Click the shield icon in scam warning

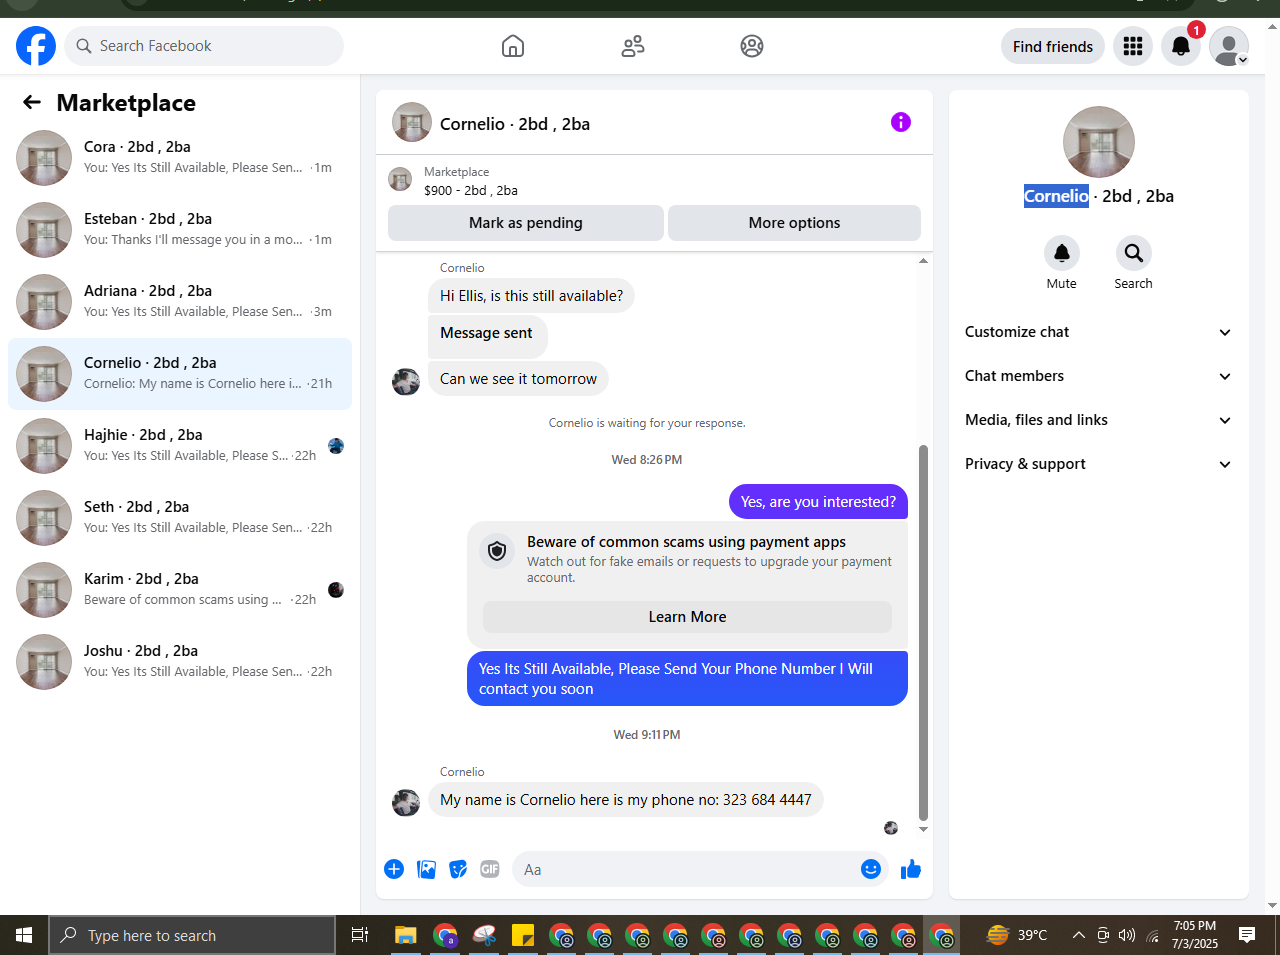[x=497, y=551]
